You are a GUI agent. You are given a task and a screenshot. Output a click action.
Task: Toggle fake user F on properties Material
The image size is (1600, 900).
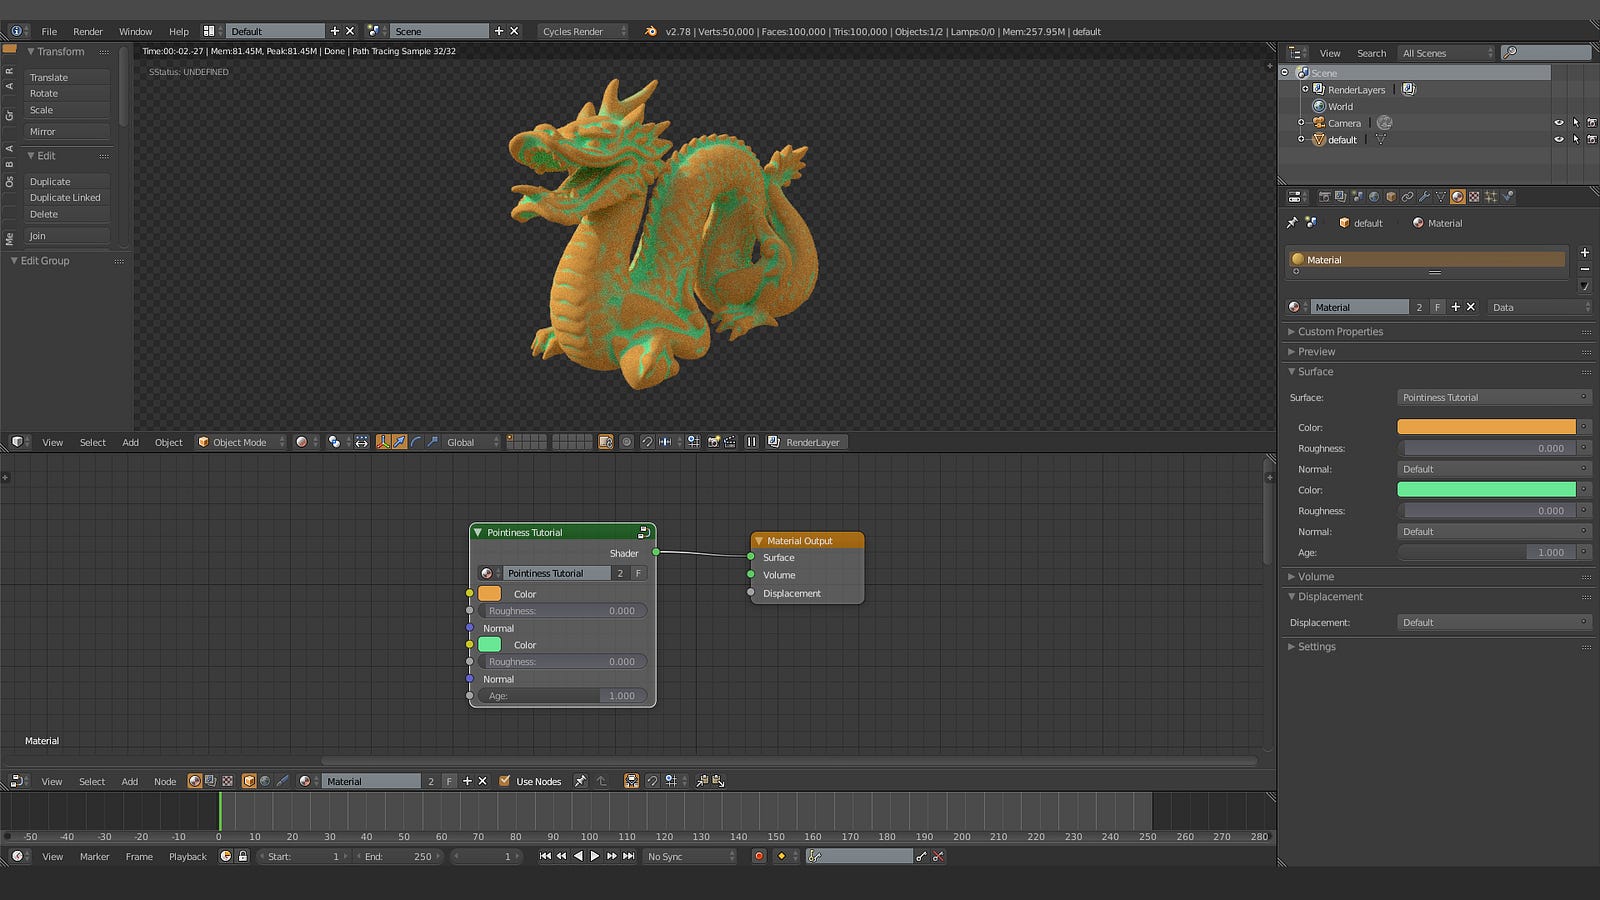pyautogui.click(x=1437, y=307)
